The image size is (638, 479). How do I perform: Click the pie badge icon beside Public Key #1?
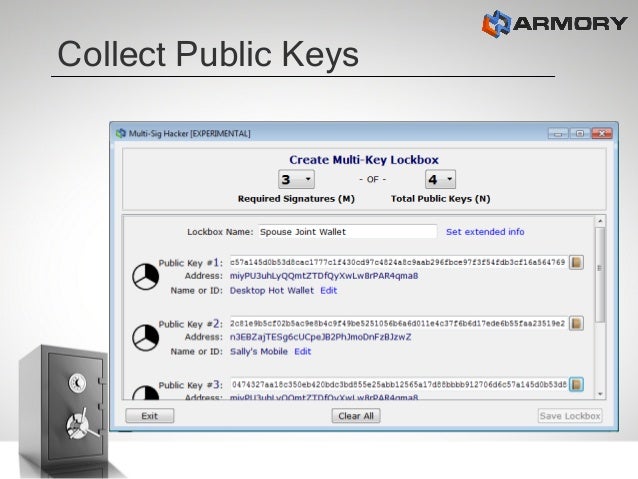146,277
